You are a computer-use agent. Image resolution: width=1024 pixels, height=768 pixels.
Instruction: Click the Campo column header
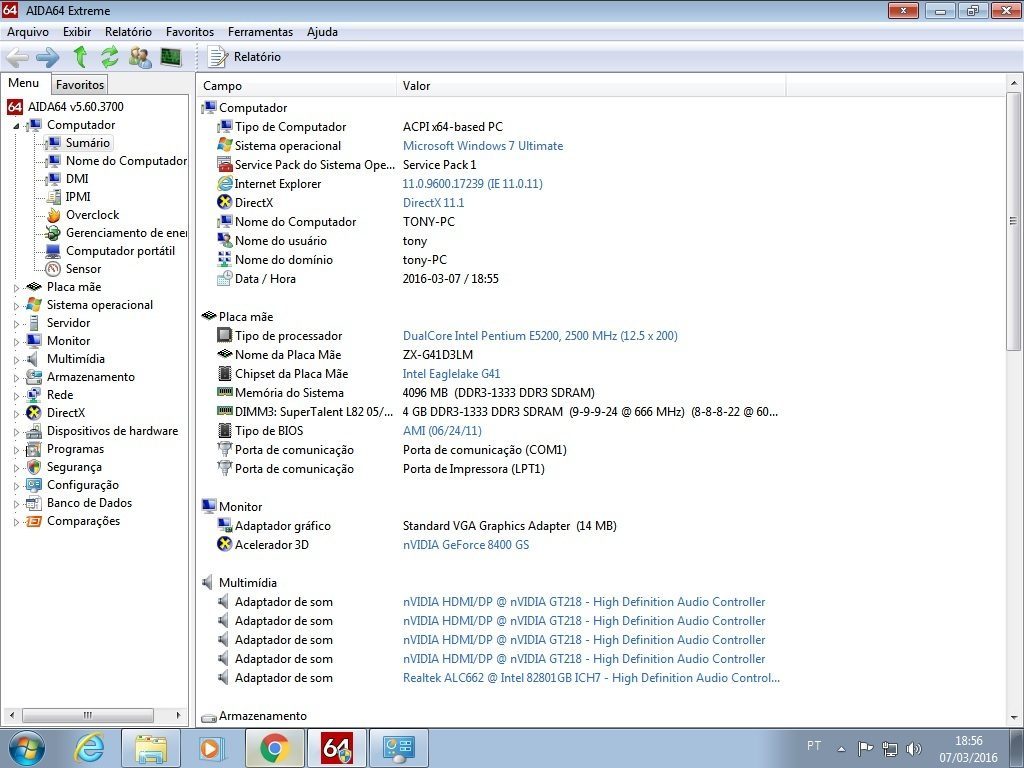coord(296,86)
